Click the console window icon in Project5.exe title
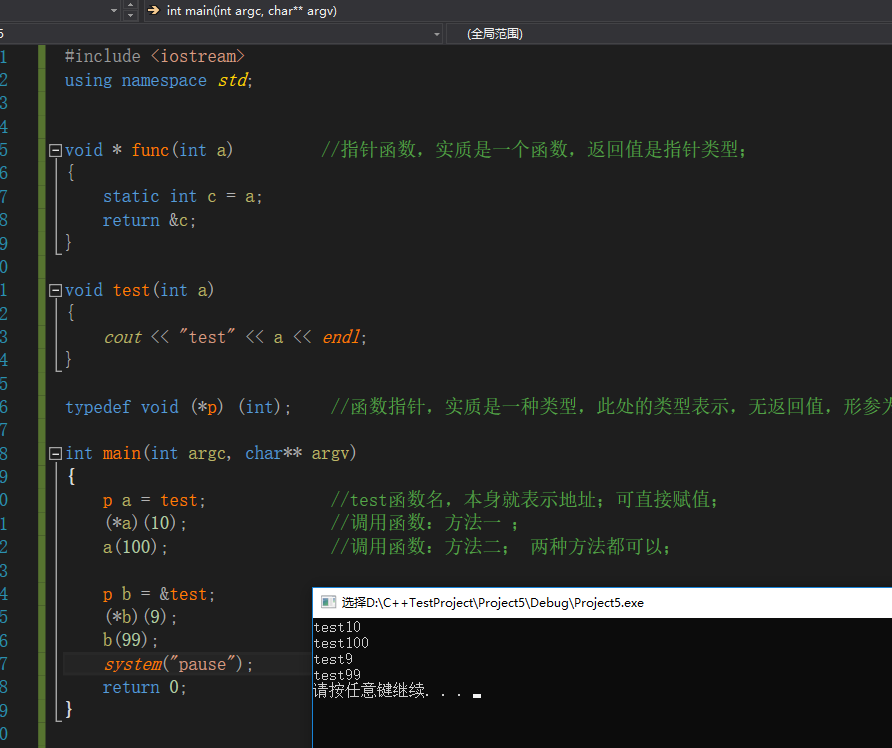 [x=328, y=602]
